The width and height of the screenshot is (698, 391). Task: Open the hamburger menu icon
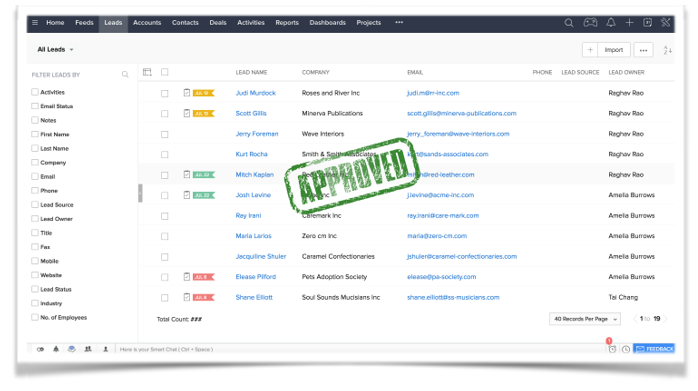coord(35,22)
